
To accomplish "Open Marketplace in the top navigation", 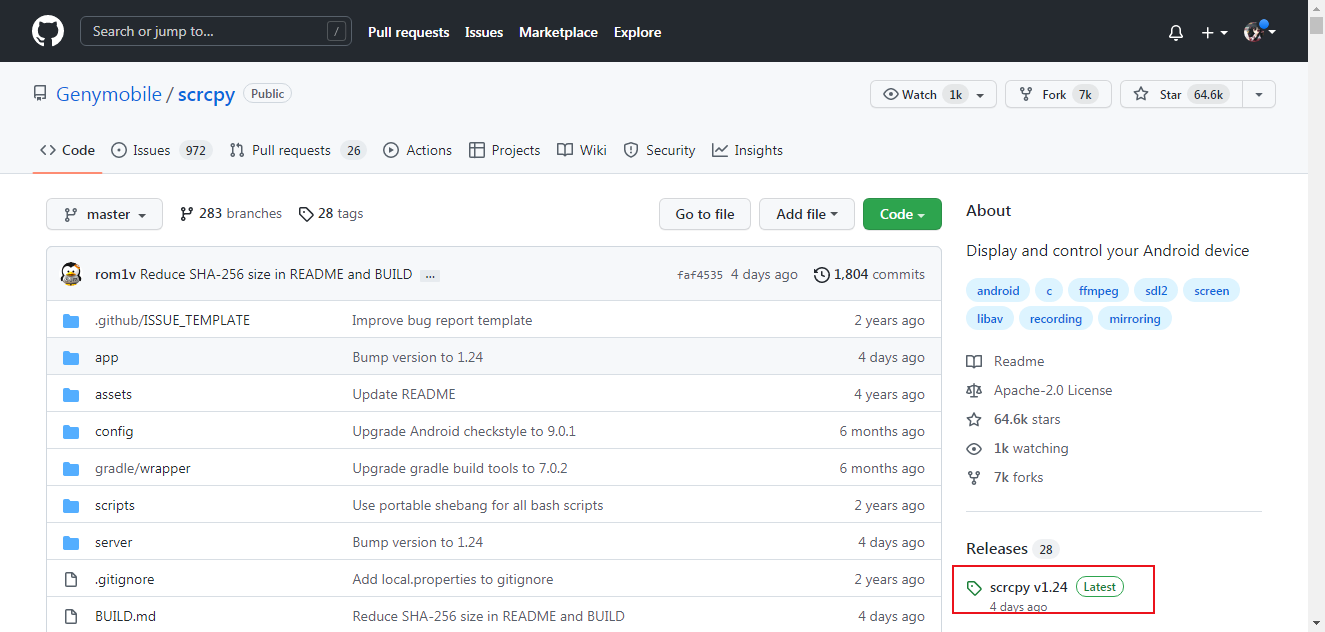I will tap(558, 32).
